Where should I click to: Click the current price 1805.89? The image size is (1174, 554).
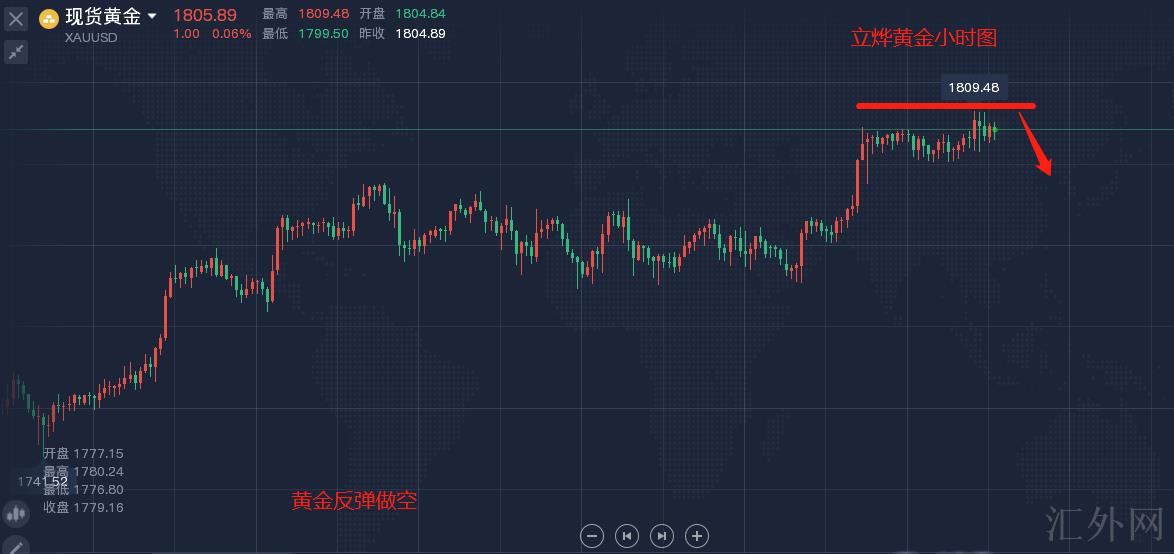tap(205, 15)
